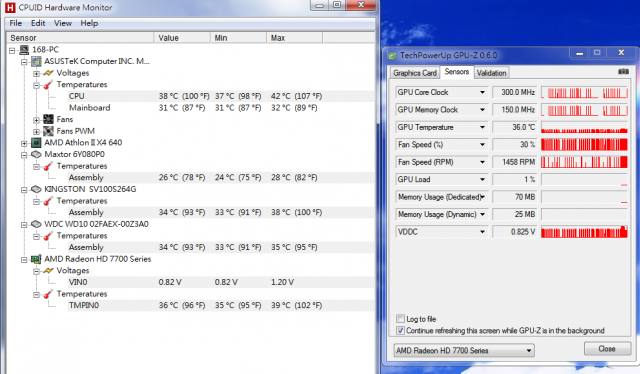Click the GPU-Z title bar icon

point(392,56)
